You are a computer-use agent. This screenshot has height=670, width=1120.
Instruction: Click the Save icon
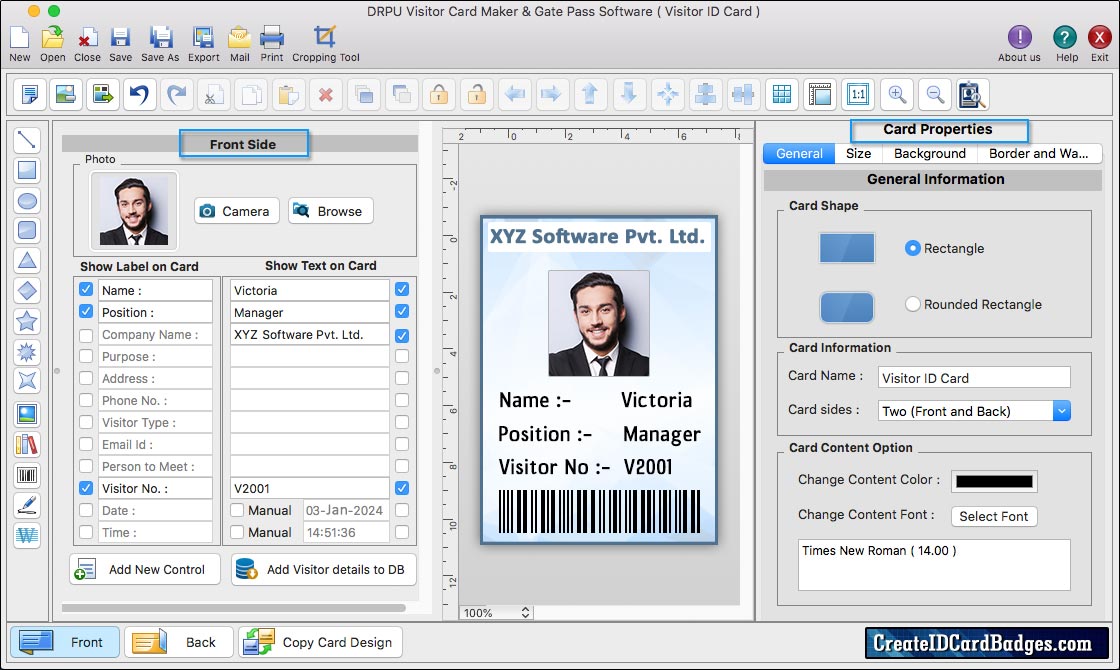[120, 37]
